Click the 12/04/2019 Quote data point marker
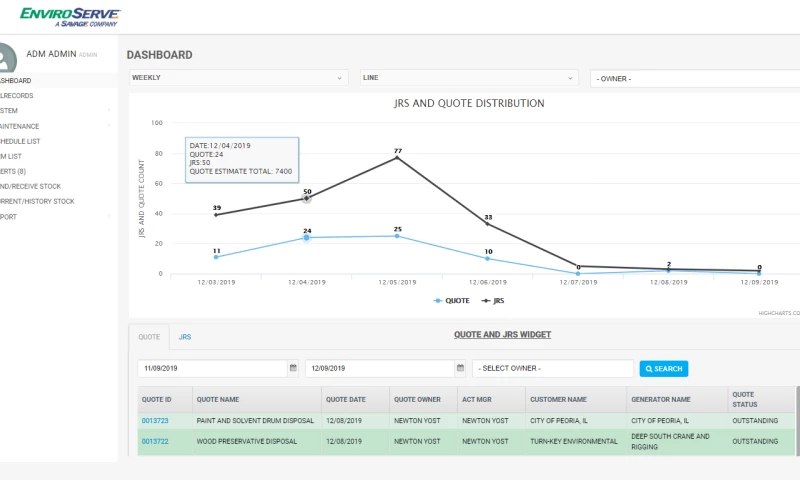The width and height of the screenshot is (800, 480). 307,237
